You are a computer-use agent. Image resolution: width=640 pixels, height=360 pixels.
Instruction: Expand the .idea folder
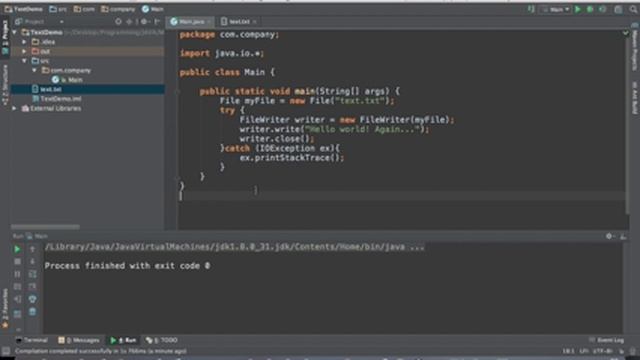[x=24, y=42]
